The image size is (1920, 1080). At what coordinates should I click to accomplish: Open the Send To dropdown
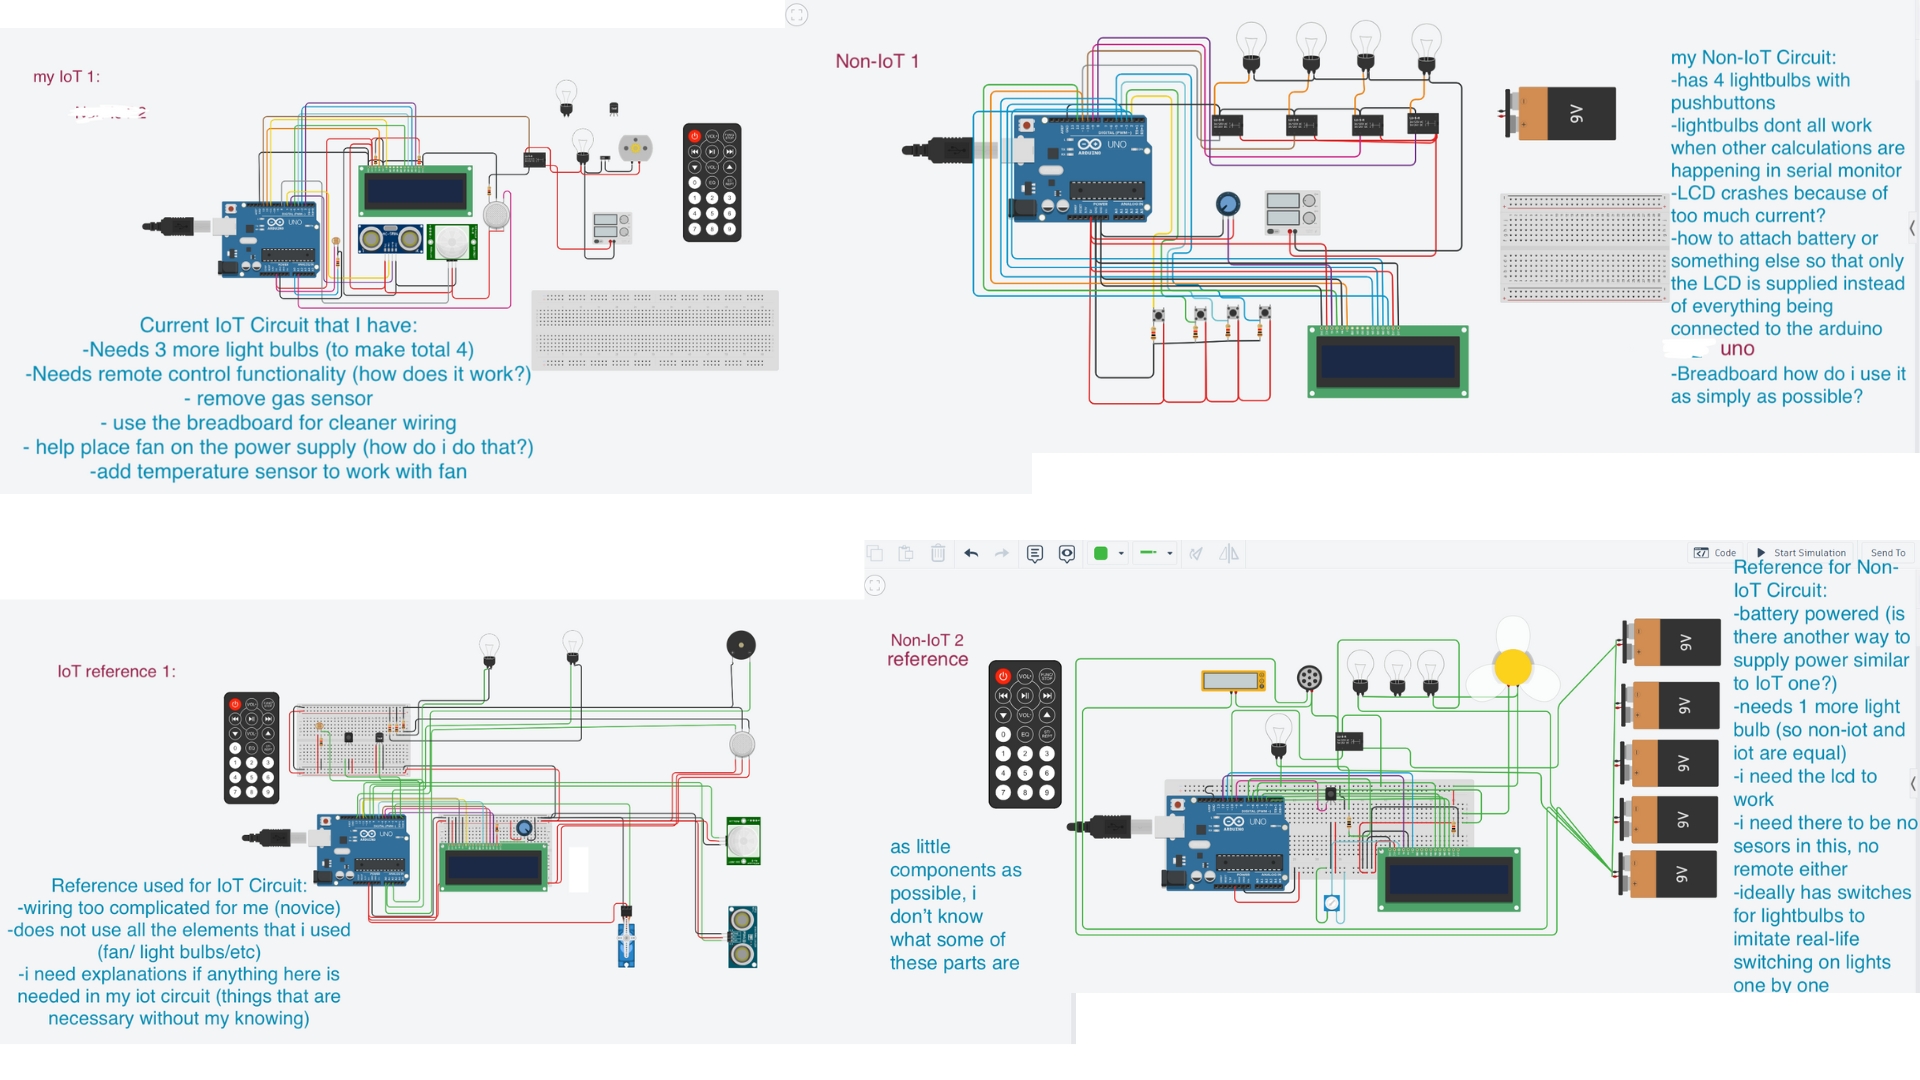pyautogui.click(x=1886, y=552)
